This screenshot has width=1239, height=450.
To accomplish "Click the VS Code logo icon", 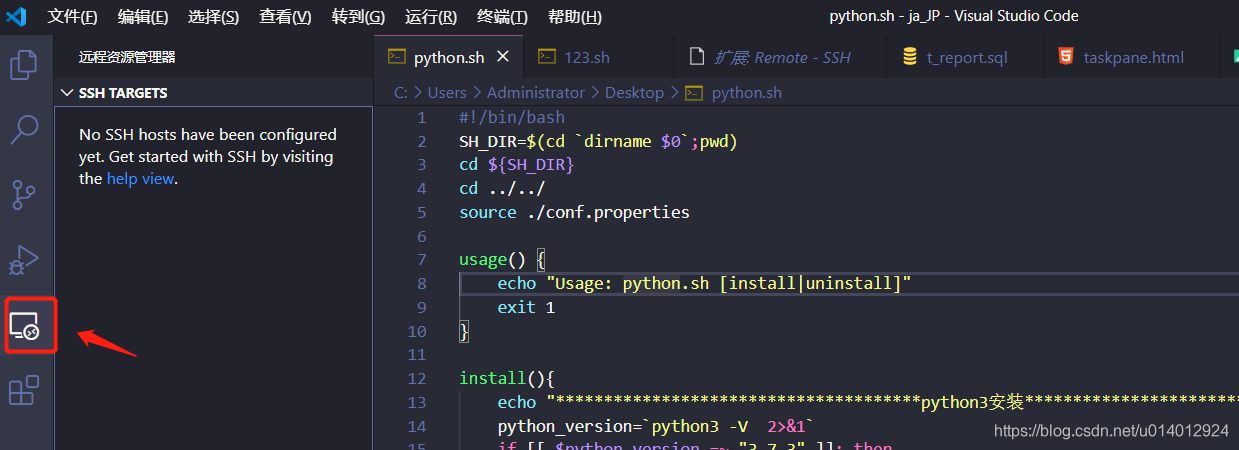I will pos(17,16).
